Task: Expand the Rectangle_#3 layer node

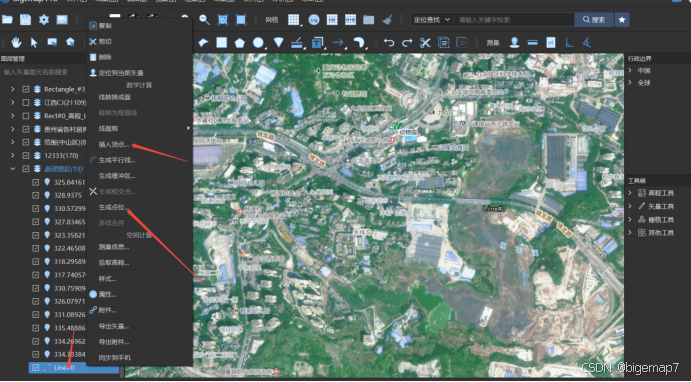Action: coord(12,89)
